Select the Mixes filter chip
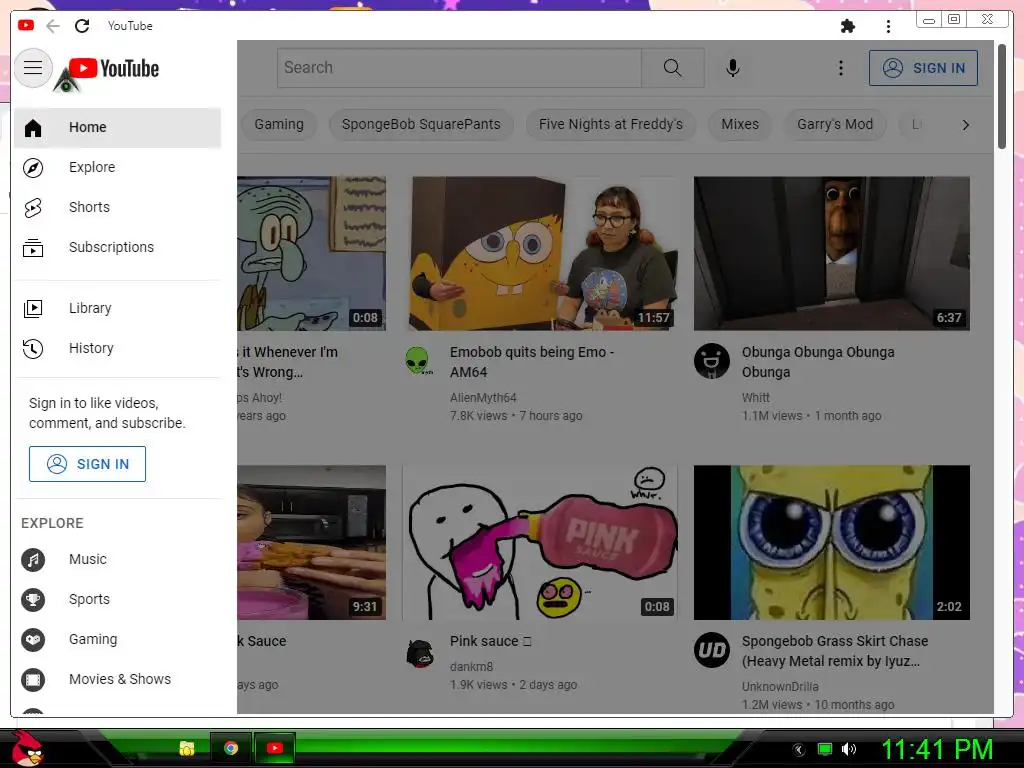This screenshot has width=1024, height=768. click(x=740, y=125)
